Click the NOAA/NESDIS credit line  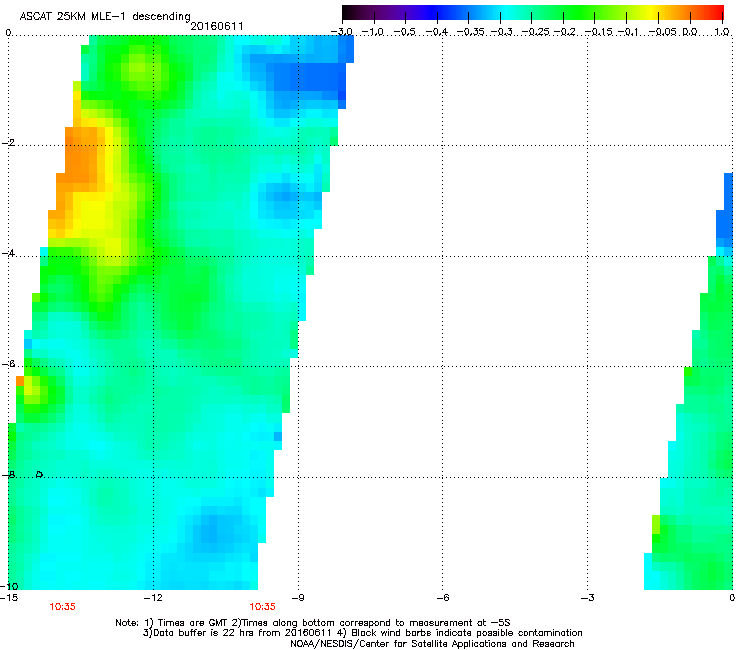(432, 644)
